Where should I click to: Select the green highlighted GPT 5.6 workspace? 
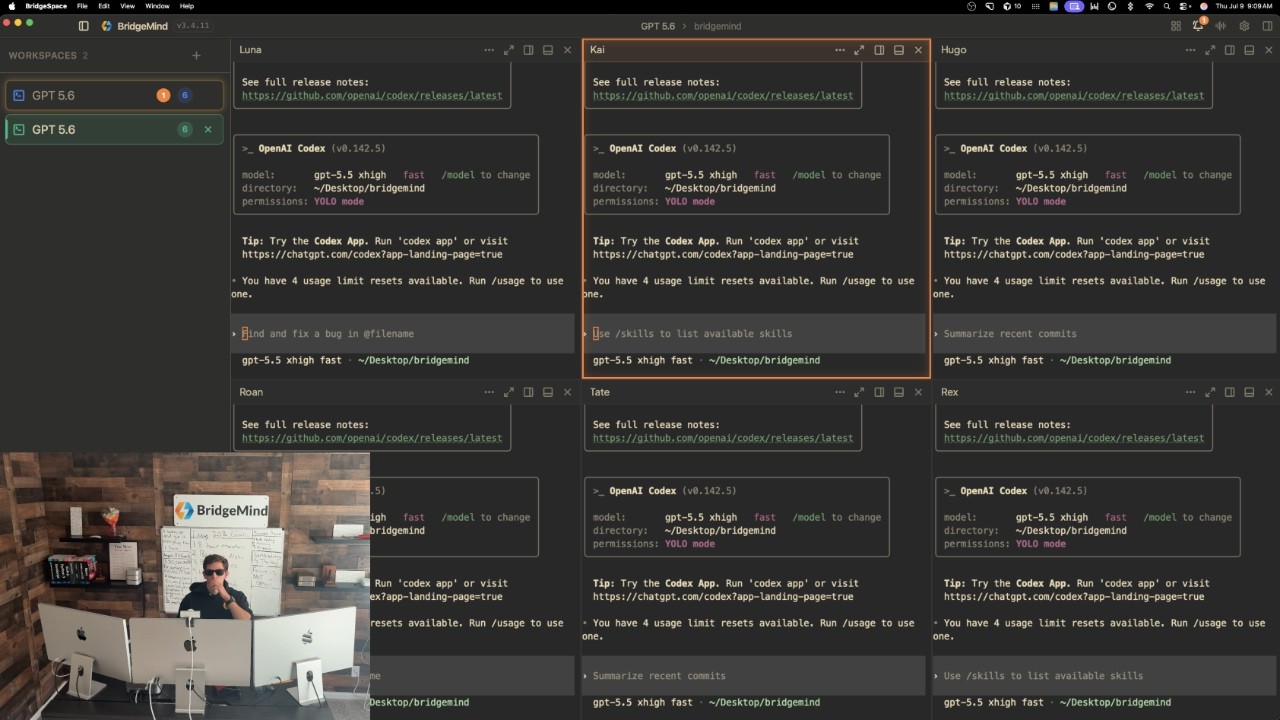[x=114, y=129]
